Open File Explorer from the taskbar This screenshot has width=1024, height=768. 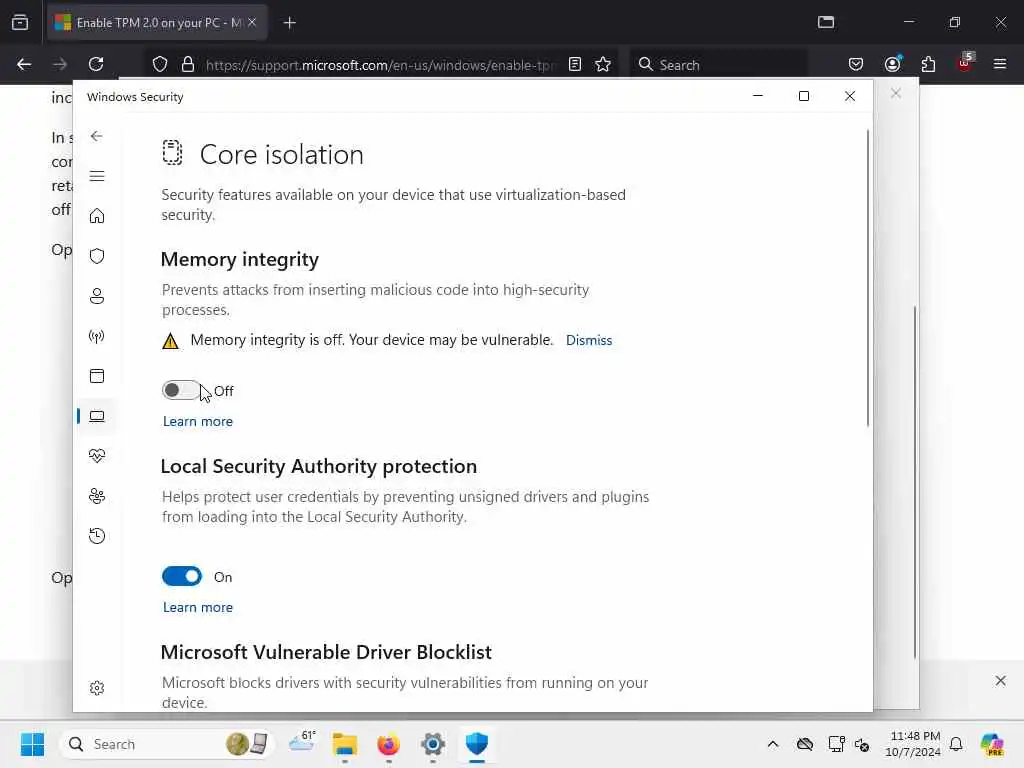click(x=345, y=744)
